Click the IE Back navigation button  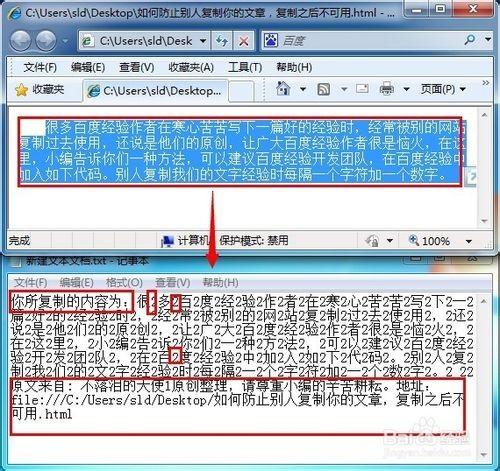(x=21, y=41)
